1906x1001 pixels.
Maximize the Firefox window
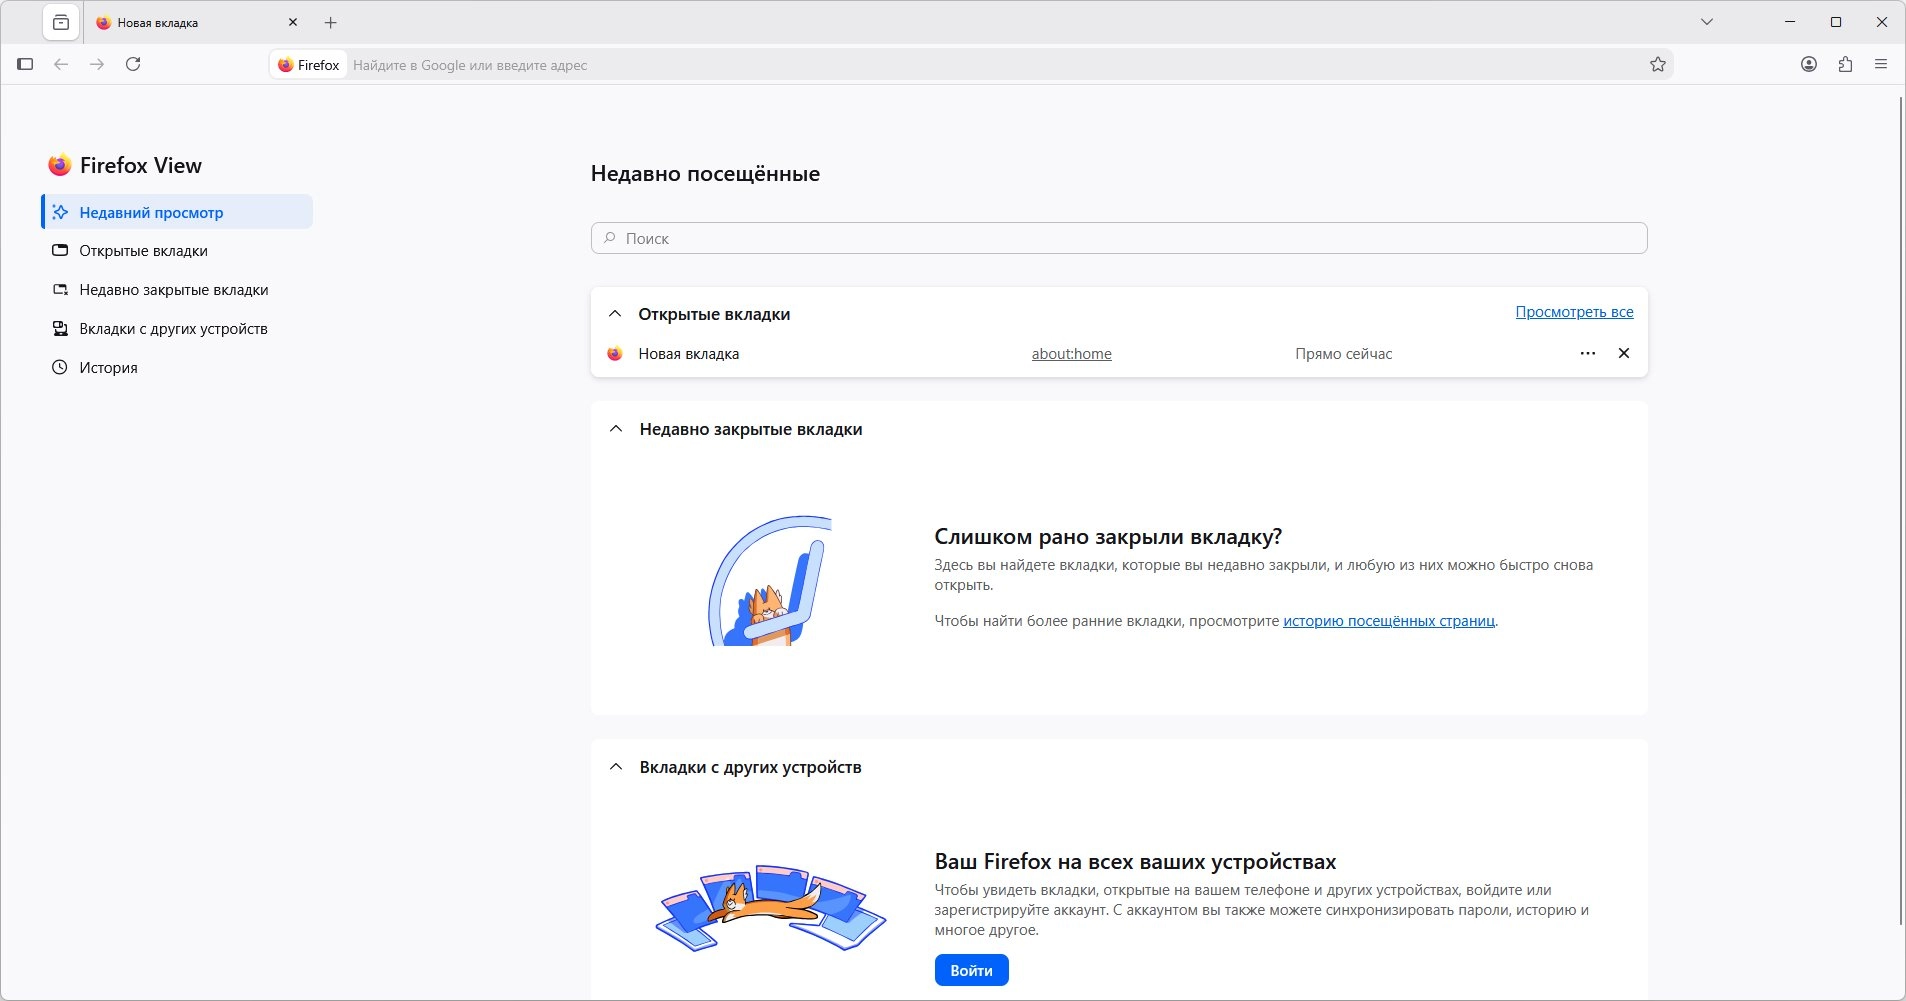pyautogui.click(x=1836, y=22)
